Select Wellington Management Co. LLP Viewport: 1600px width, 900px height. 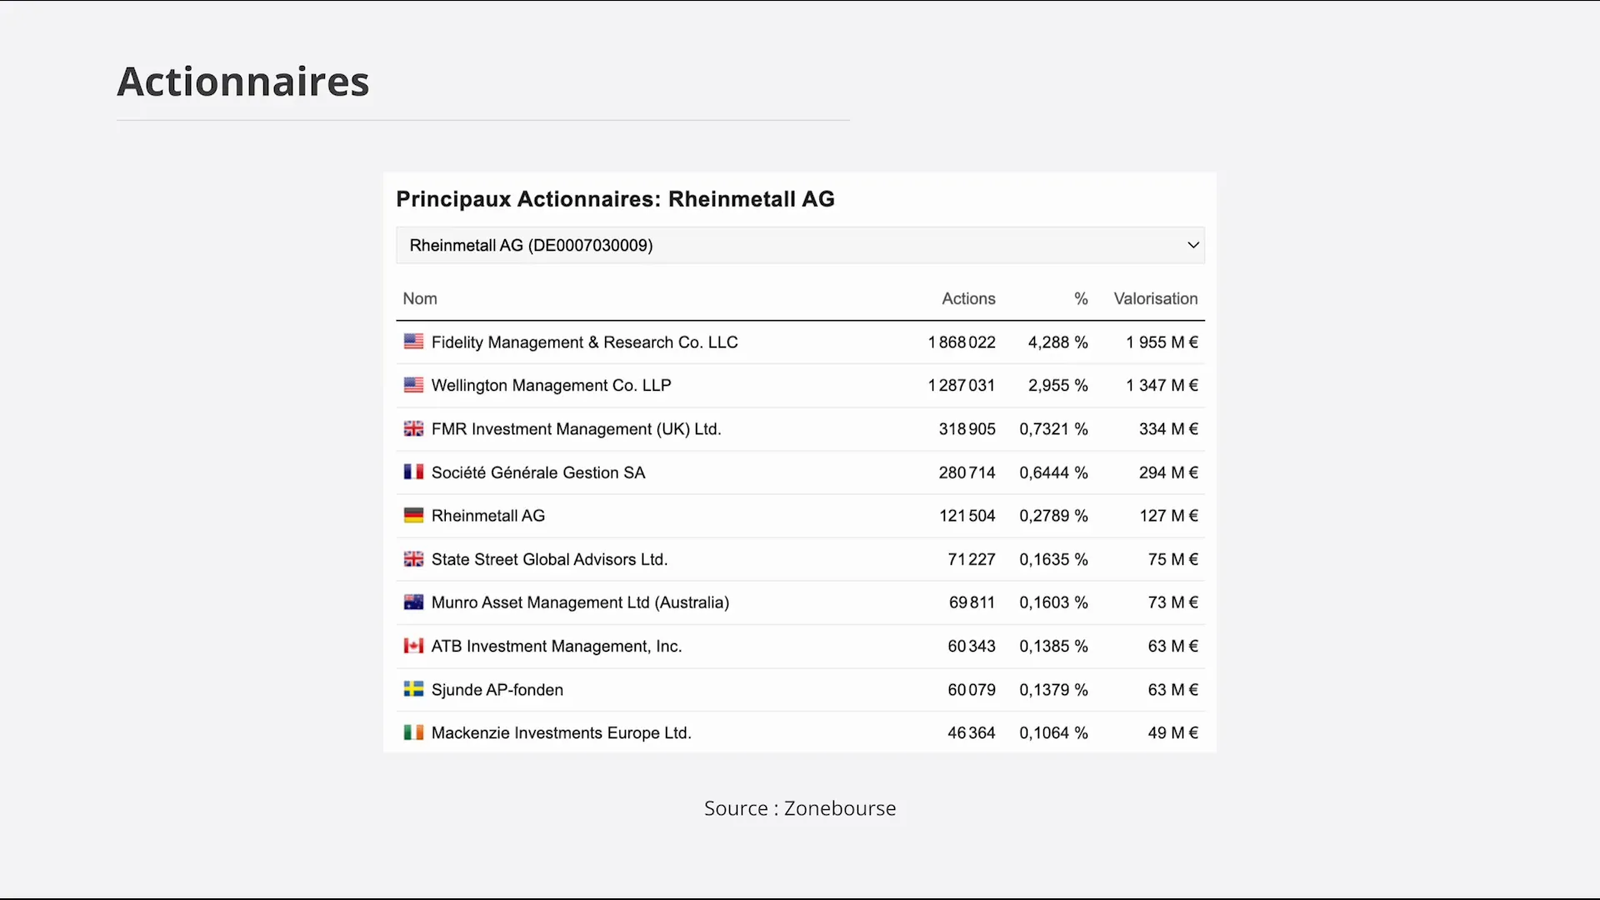[551, 385]
